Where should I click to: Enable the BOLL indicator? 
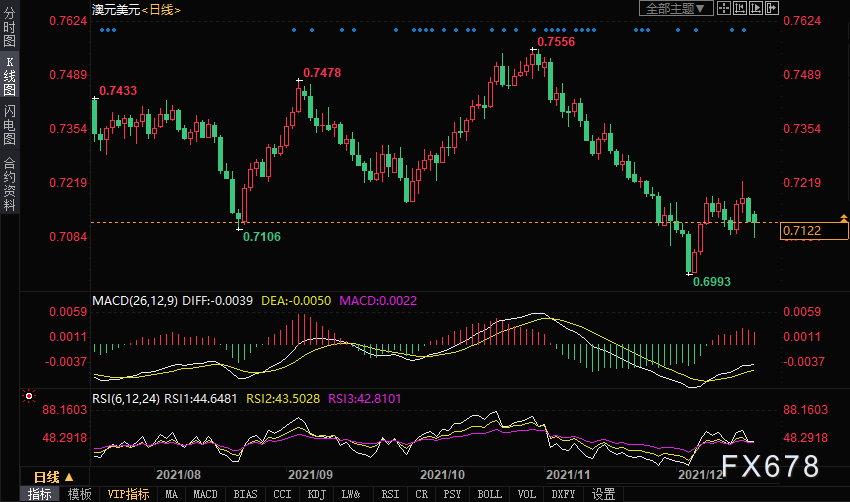tap(489, 494)
